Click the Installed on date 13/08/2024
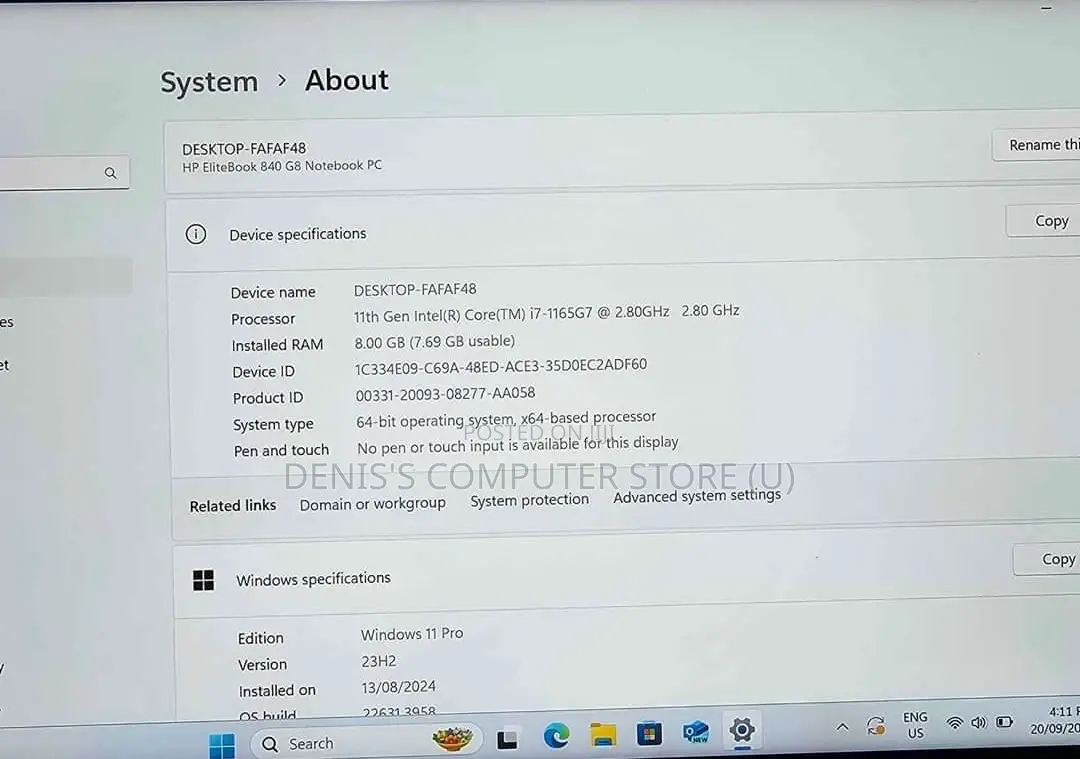The image size is (1080, 759). tap(398, 687)
